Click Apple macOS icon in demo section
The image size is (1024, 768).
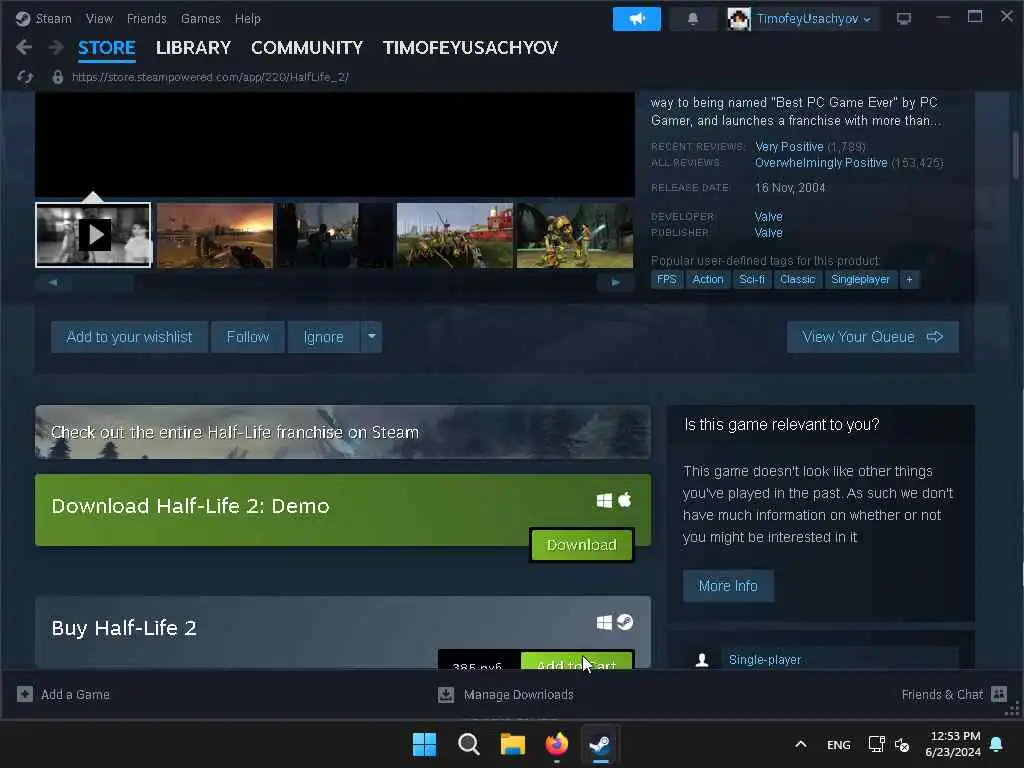click(625, 500)
